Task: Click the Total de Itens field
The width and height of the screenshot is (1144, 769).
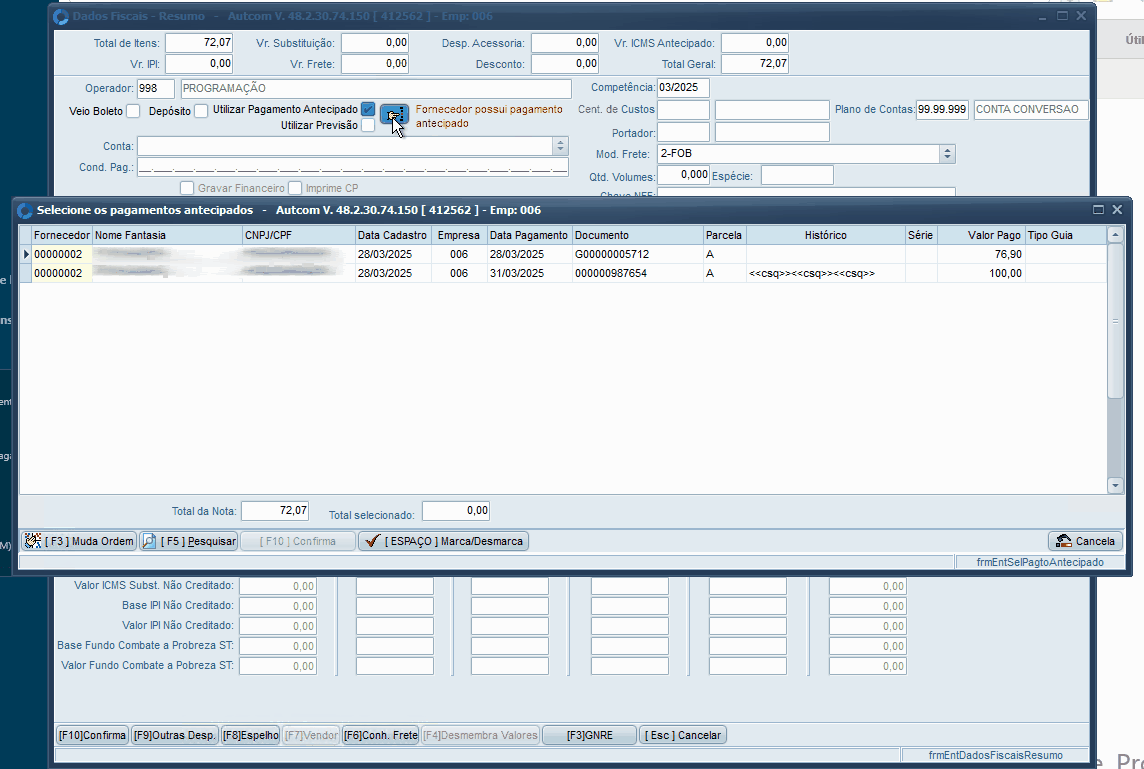Action: point(199,42)
